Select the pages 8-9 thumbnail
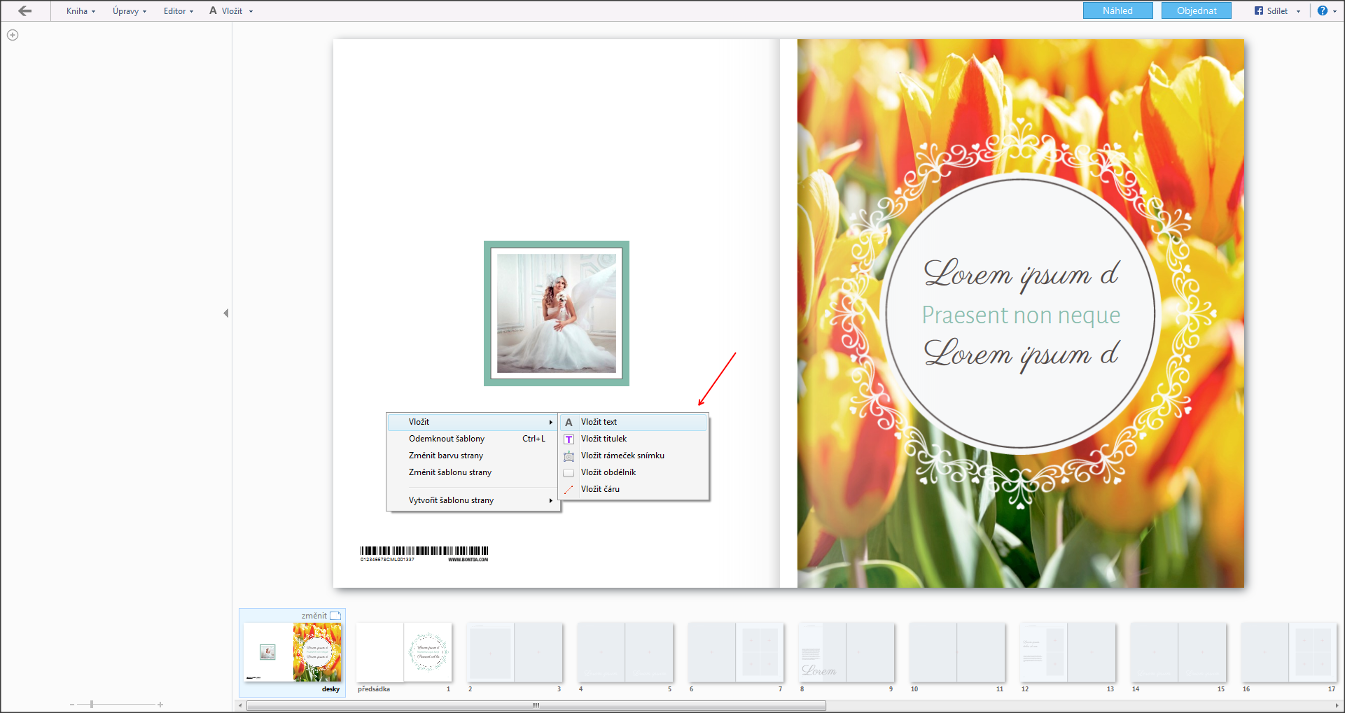The image size is (1345, 713). (846, 653)
